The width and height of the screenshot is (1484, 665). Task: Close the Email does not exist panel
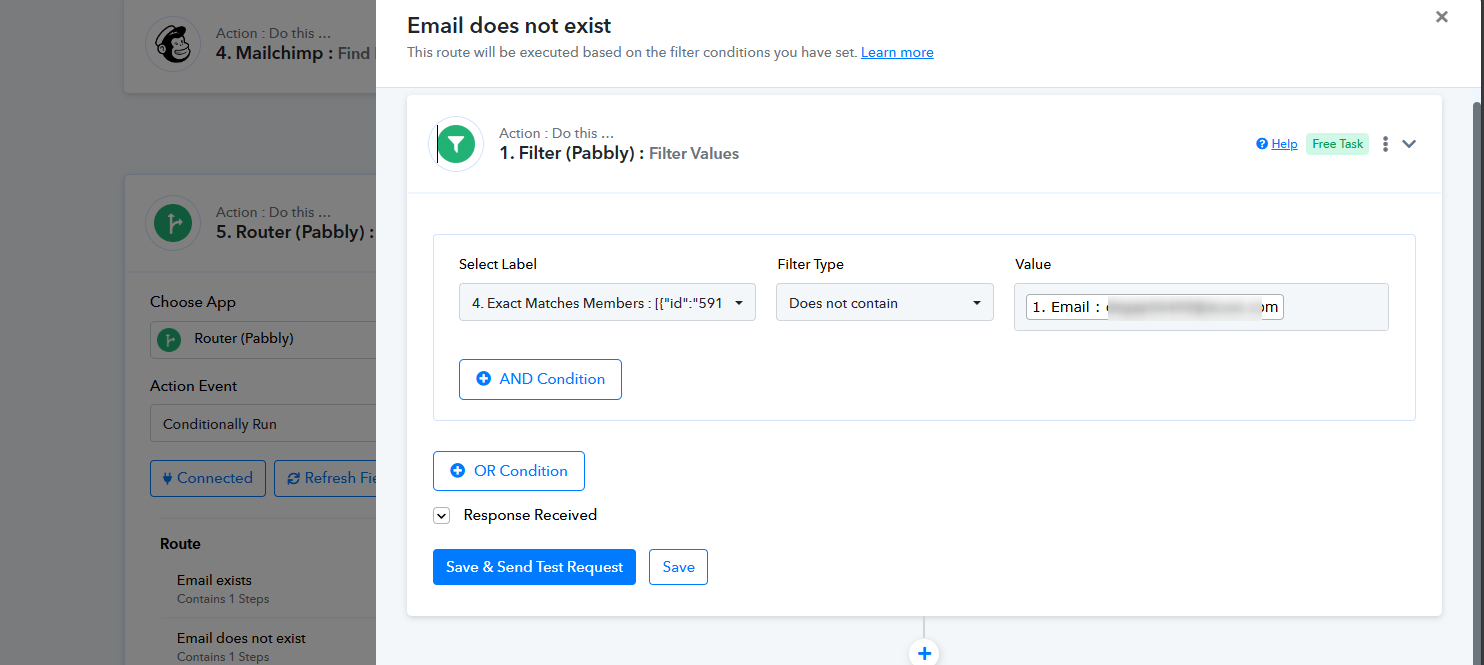(1441, 17)
